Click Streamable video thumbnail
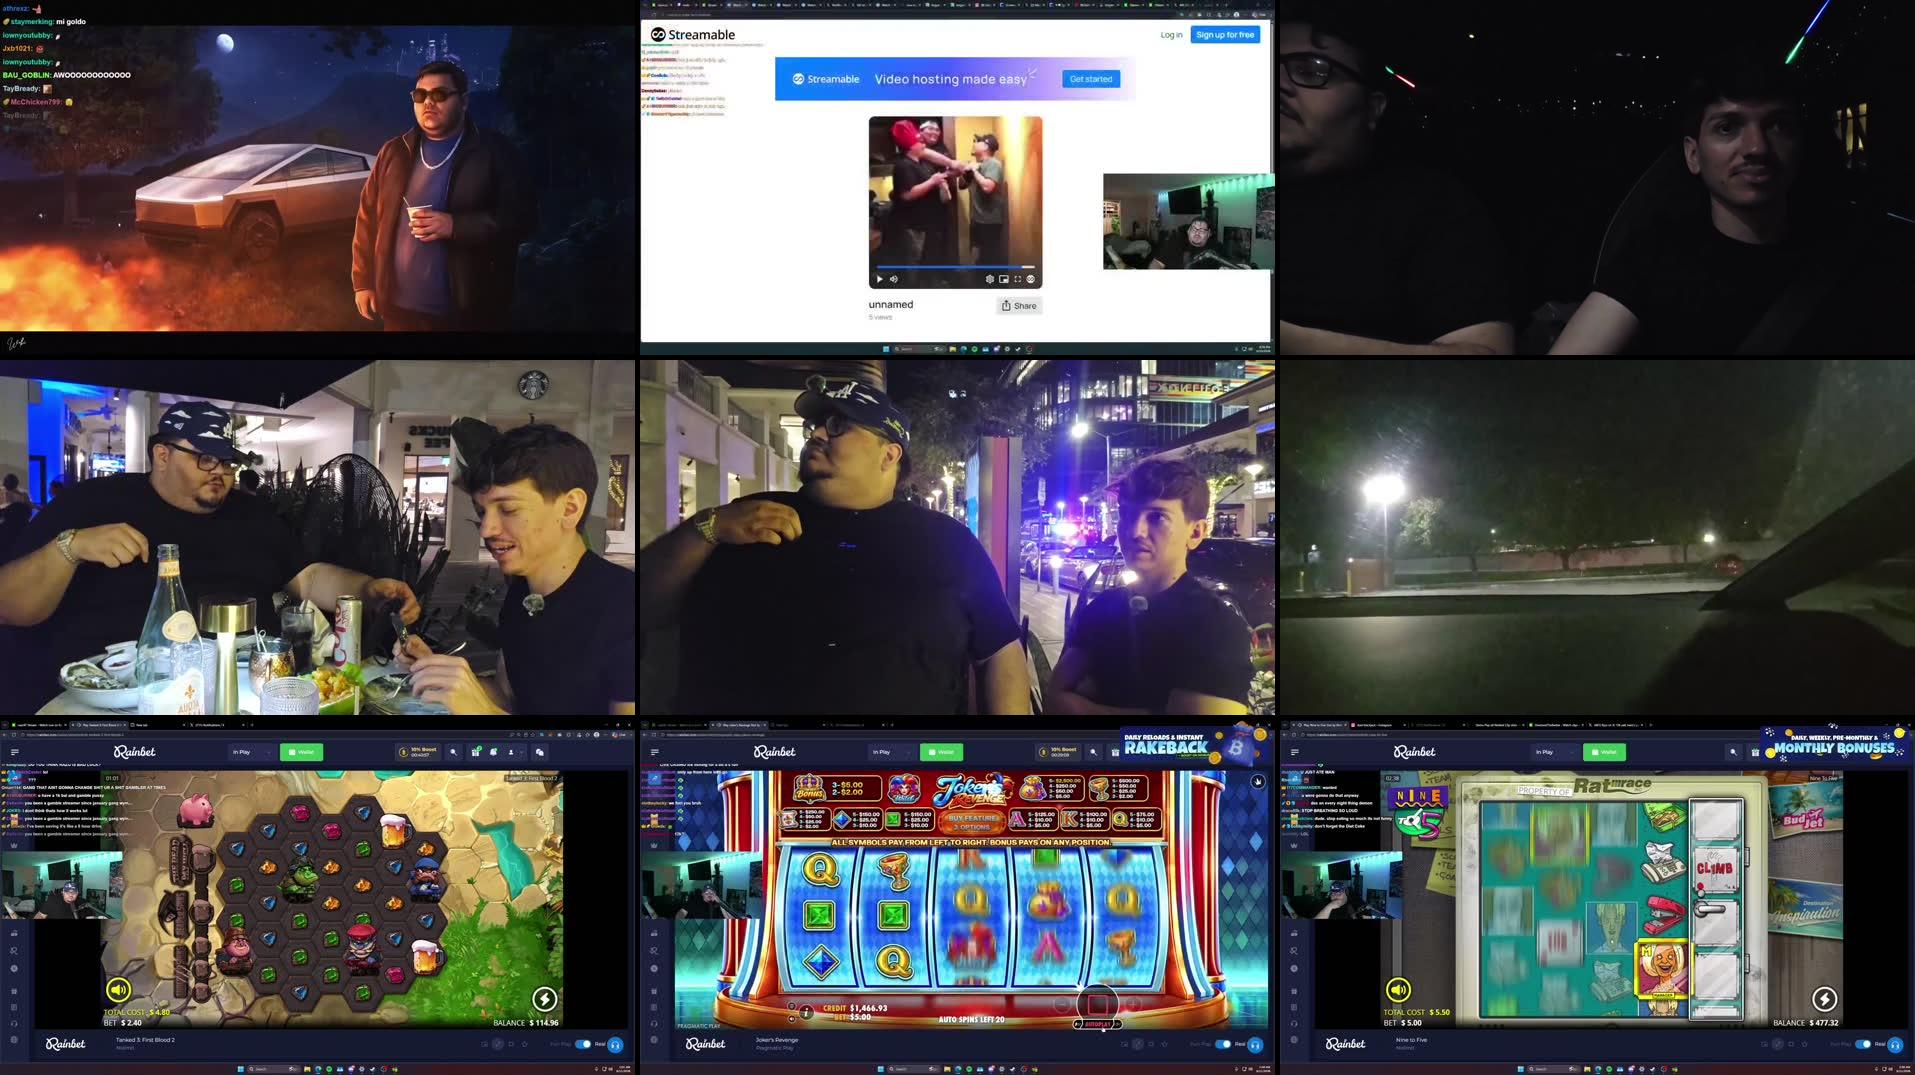This screenshot has height=1075, width=1915. (x=955, y=202)
